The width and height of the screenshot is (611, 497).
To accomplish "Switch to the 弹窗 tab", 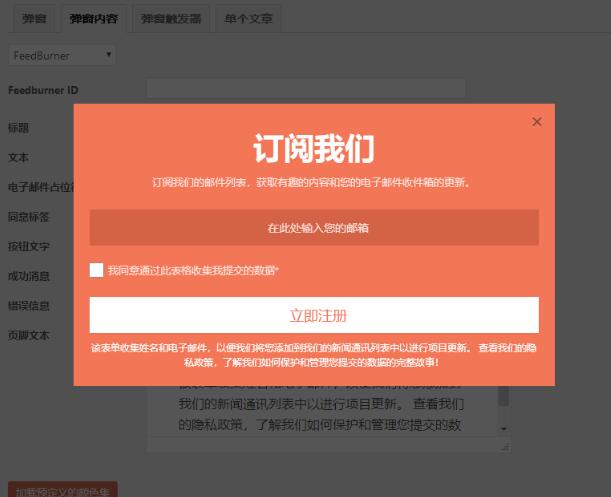I will click(x=34, y=19).
